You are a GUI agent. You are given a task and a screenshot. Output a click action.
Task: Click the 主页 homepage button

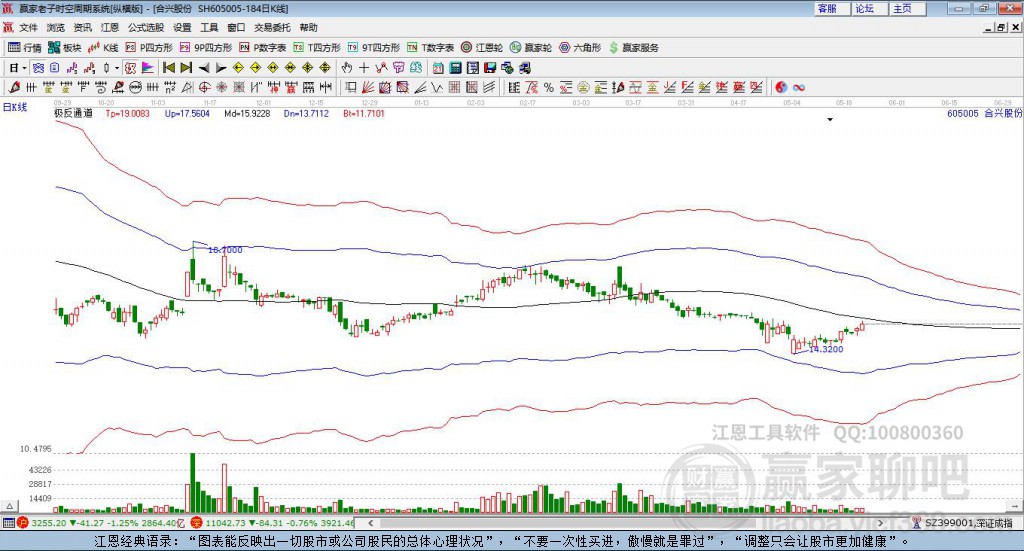[907, 8]
